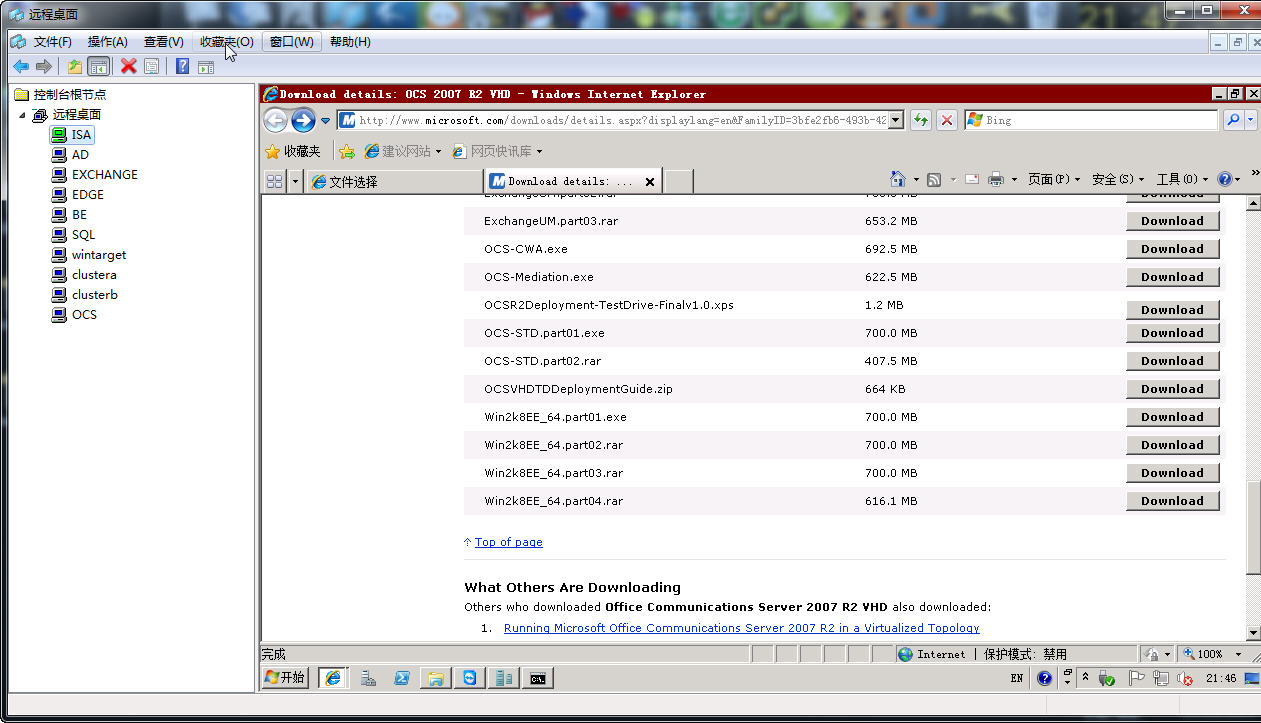The height and width of the screenshot is (723, 1261).
Task: Click the EN language indicator
Action: click(1017, 678)
